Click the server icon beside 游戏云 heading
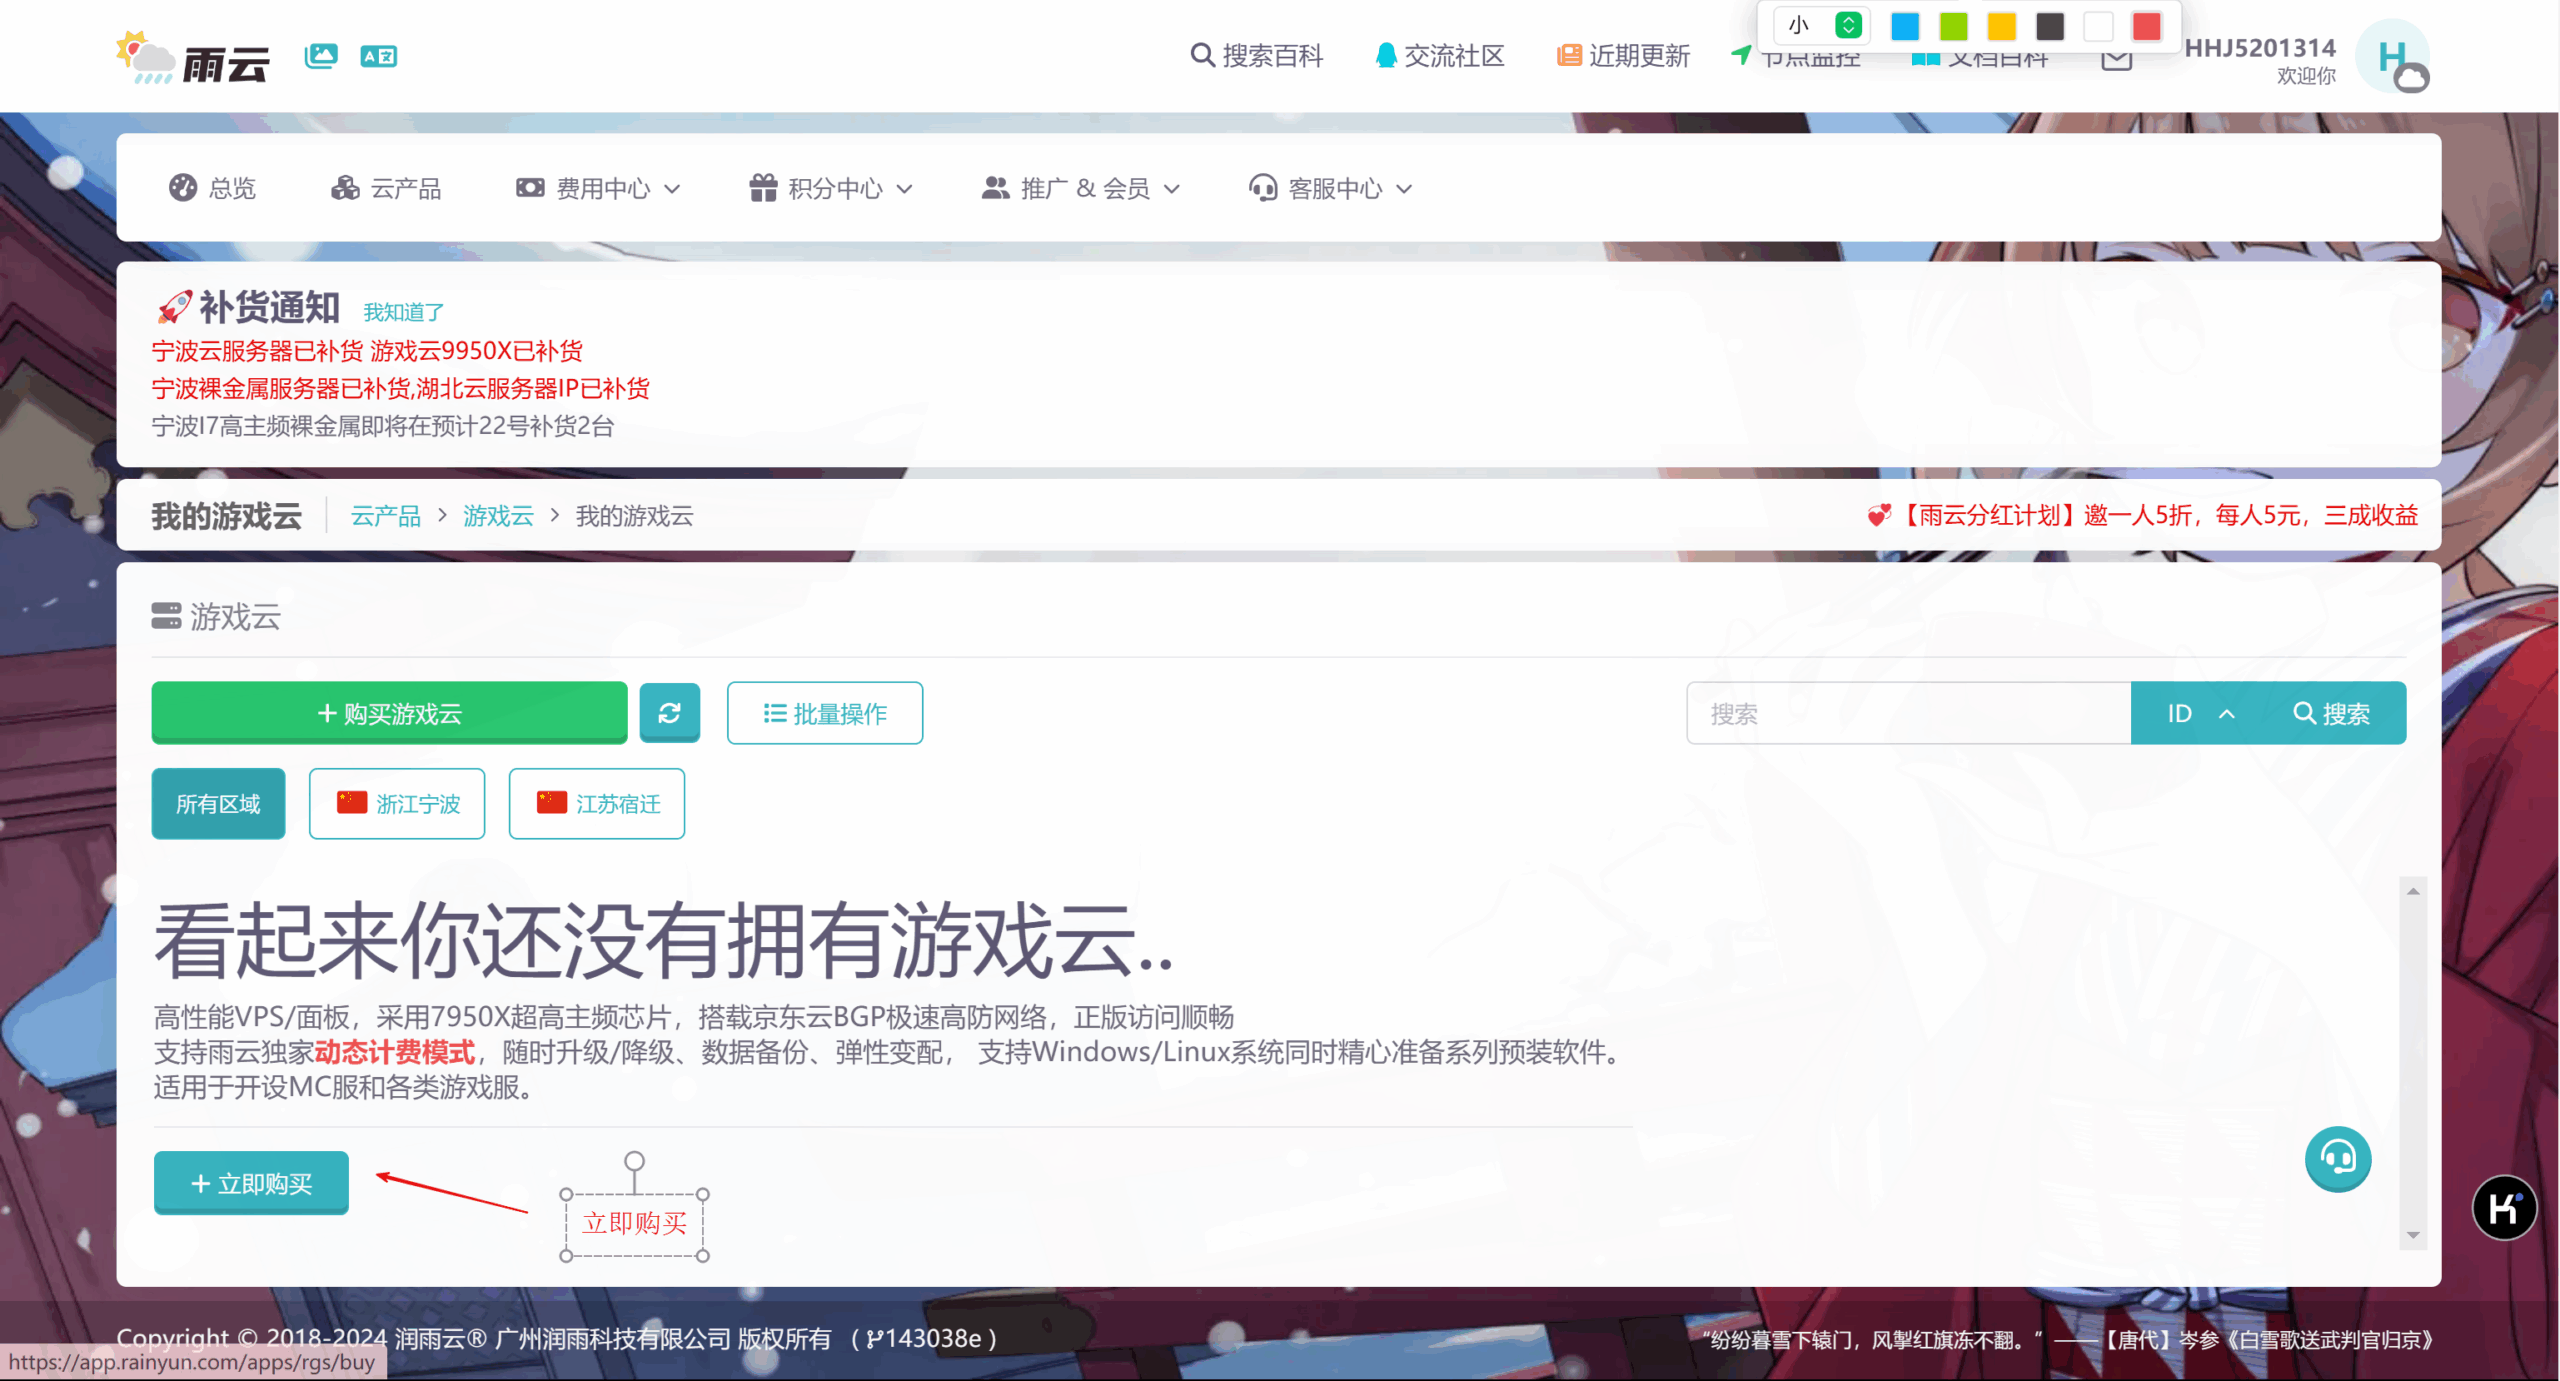 click(166, 616)
